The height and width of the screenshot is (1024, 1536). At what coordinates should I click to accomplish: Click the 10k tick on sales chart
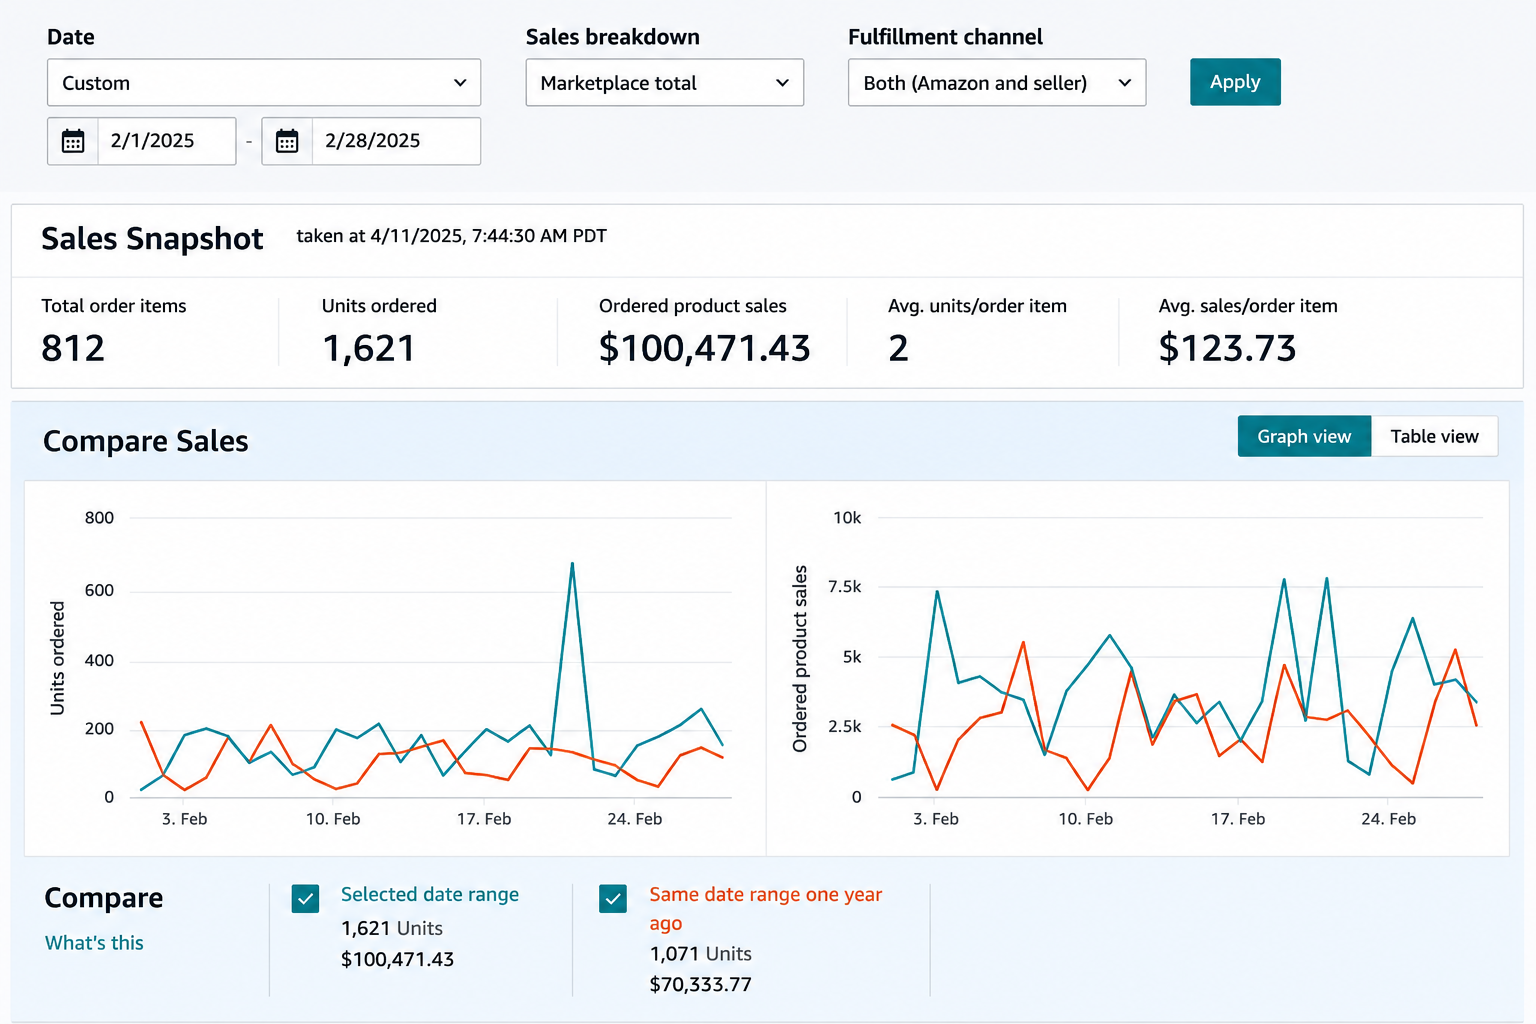[847, 518]
